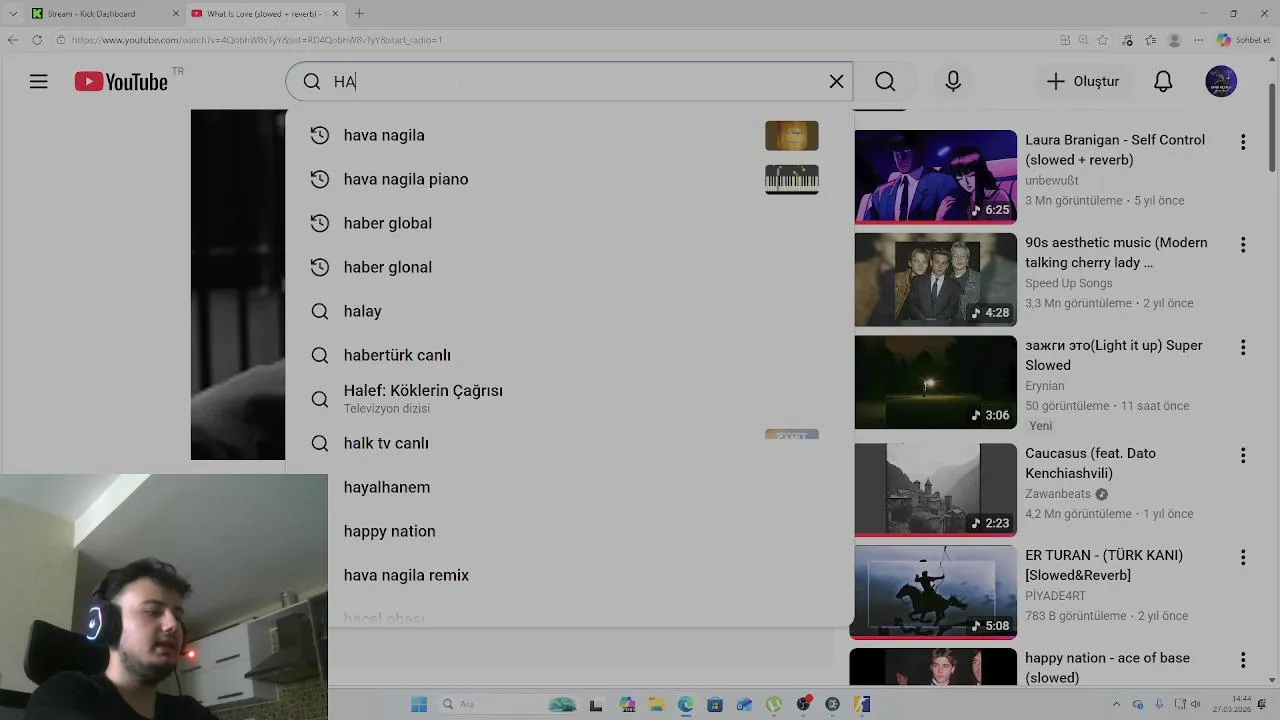Go back in the browser

point(13,40)
